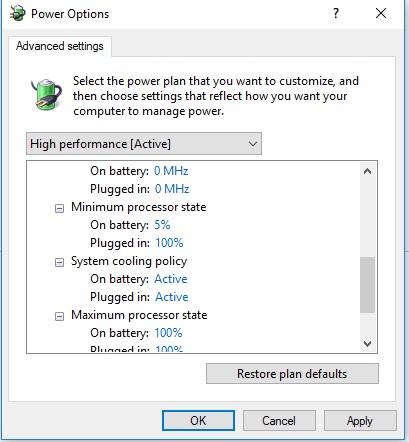The height and width of the screenshot is (442, 409).
Task: Change System cooling policy On battery Active
Action: (x=171, y=279)
